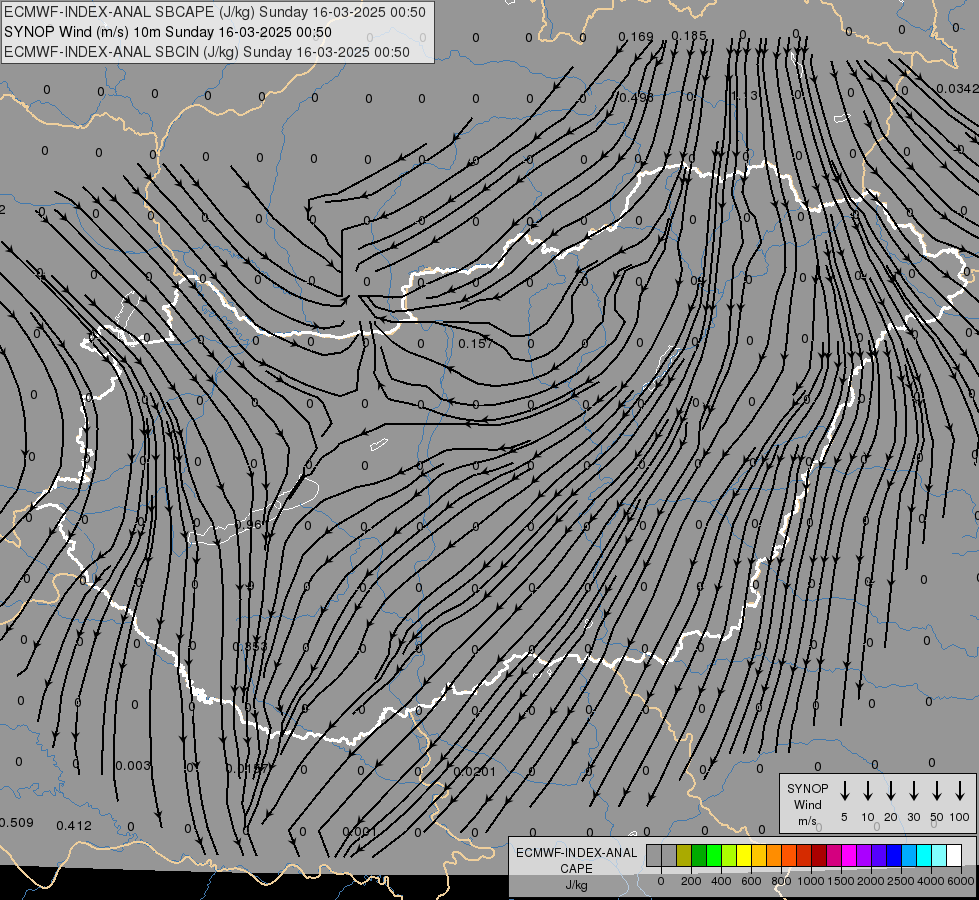Click the 600 tick label on CAPE legend
This screenshot has width=979, height=900.
point(751,881)
